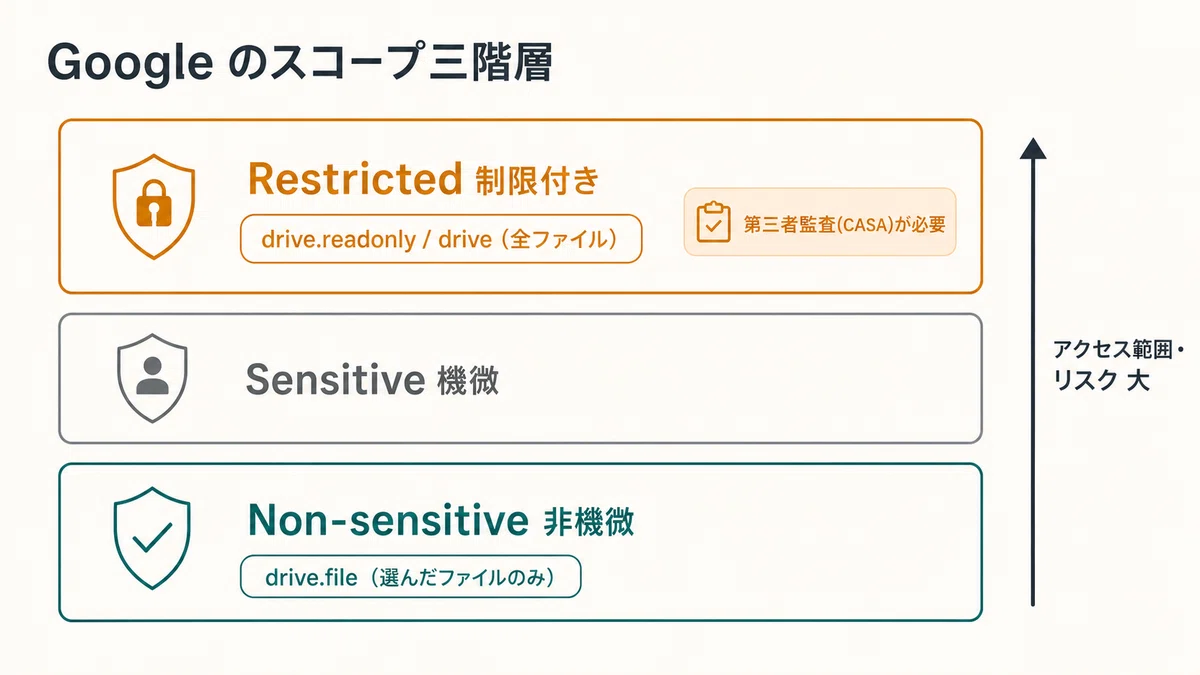This screenshot has height=675, width=1200.
Task: Click the person silhouette shield icon
Action: point(152,379)
